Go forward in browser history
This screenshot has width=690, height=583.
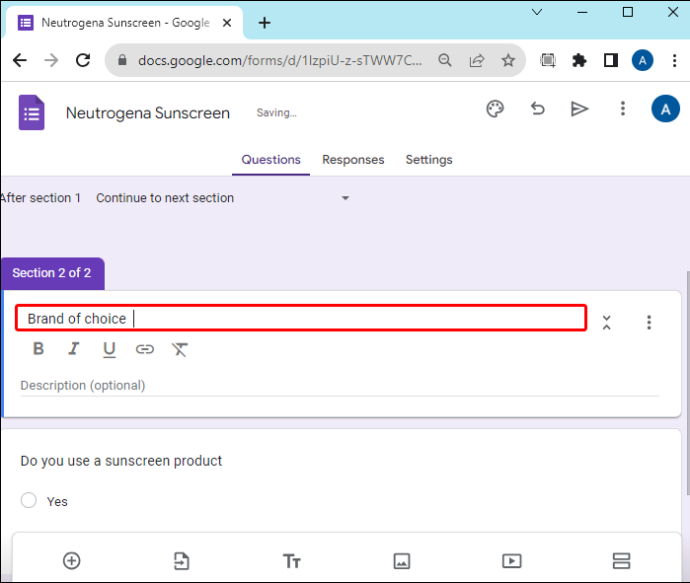(x=51, y=60)
